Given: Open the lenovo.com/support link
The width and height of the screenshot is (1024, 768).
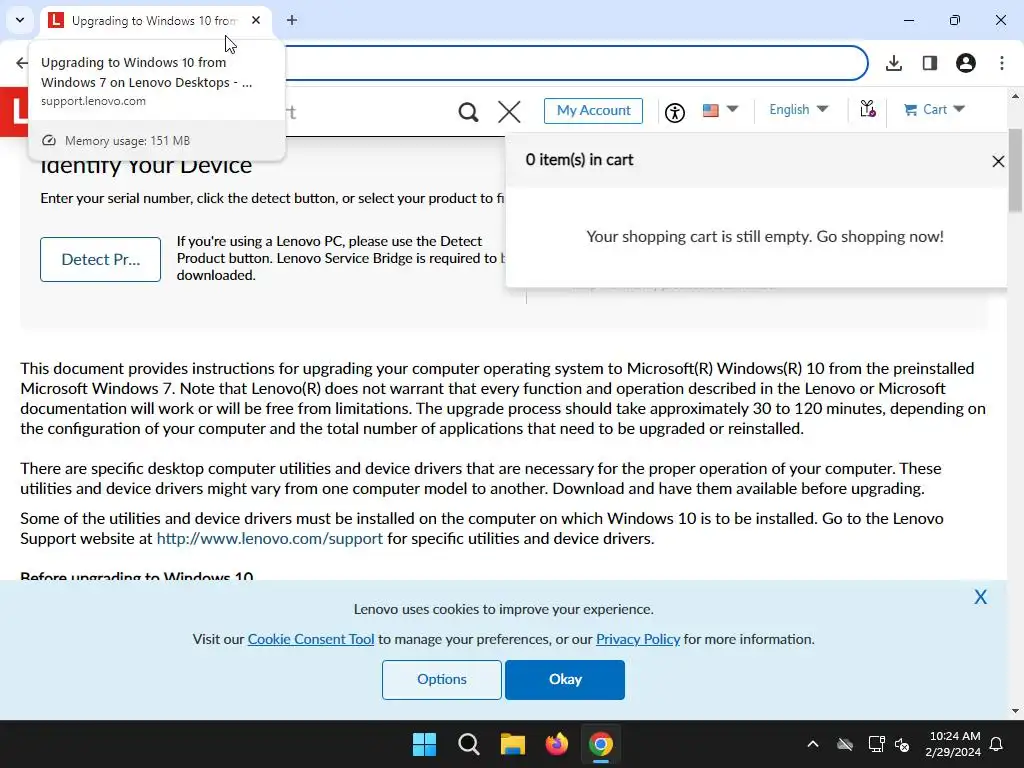Looking at the screenshot, I should pyautogui.click(x=270, y=539).
